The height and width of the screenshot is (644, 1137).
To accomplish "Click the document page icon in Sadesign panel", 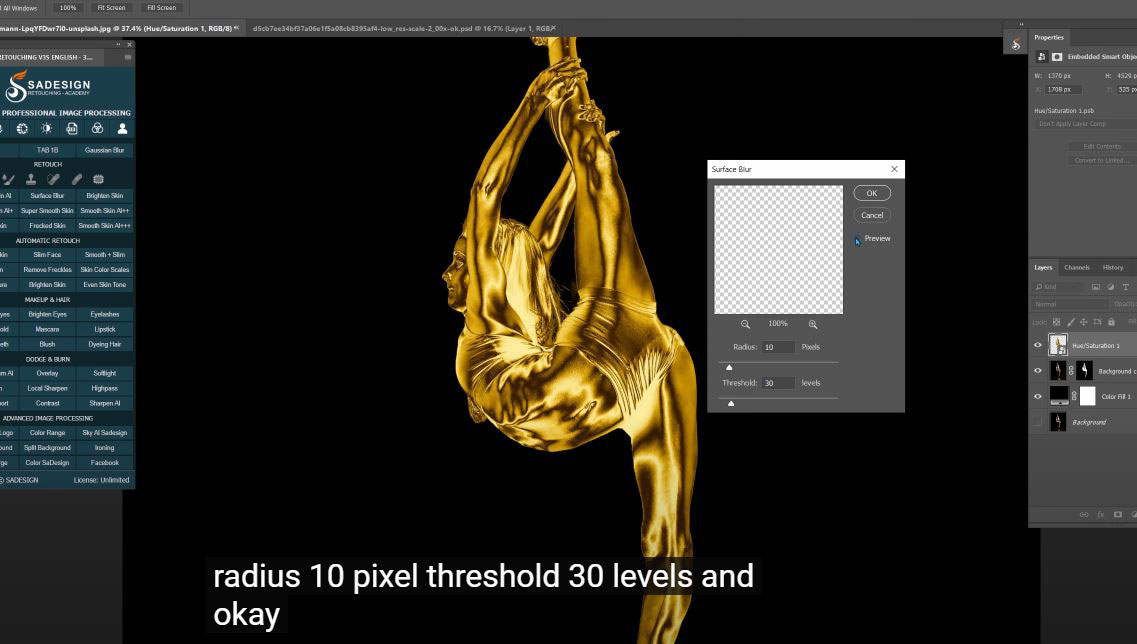I will click(72, 128).
